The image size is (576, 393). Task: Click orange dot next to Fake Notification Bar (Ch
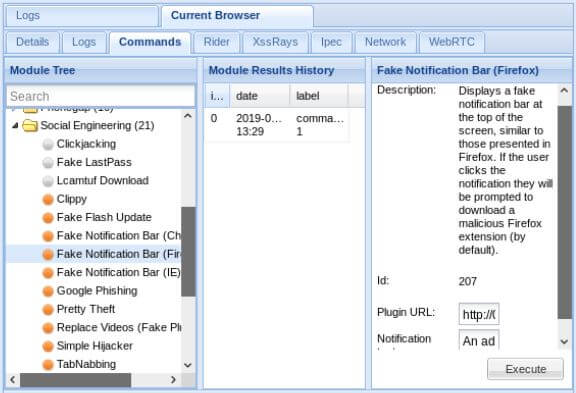(48, 236)
